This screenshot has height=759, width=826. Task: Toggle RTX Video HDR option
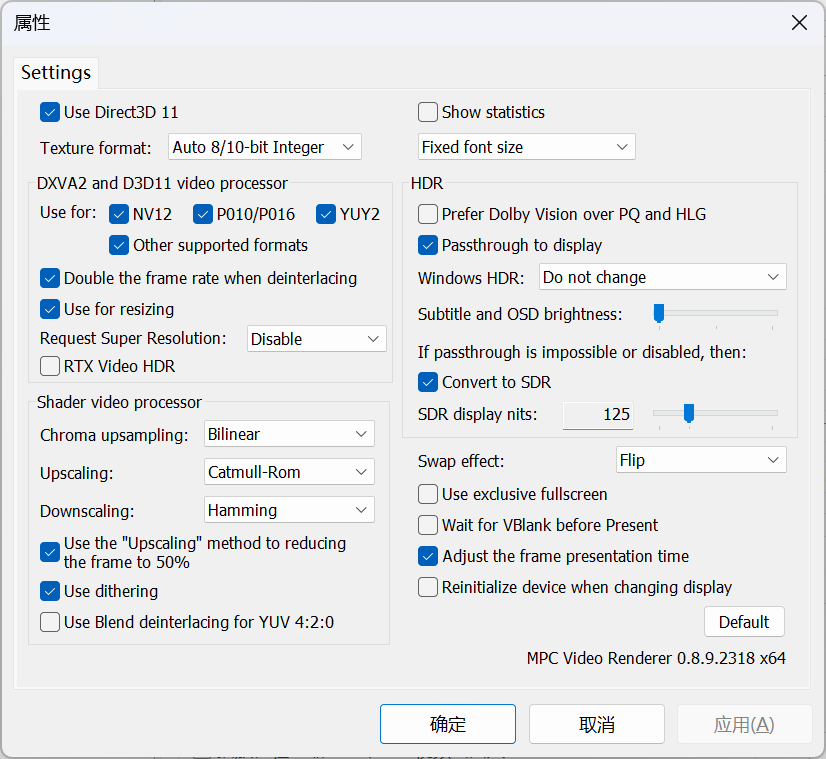[50, 366]
